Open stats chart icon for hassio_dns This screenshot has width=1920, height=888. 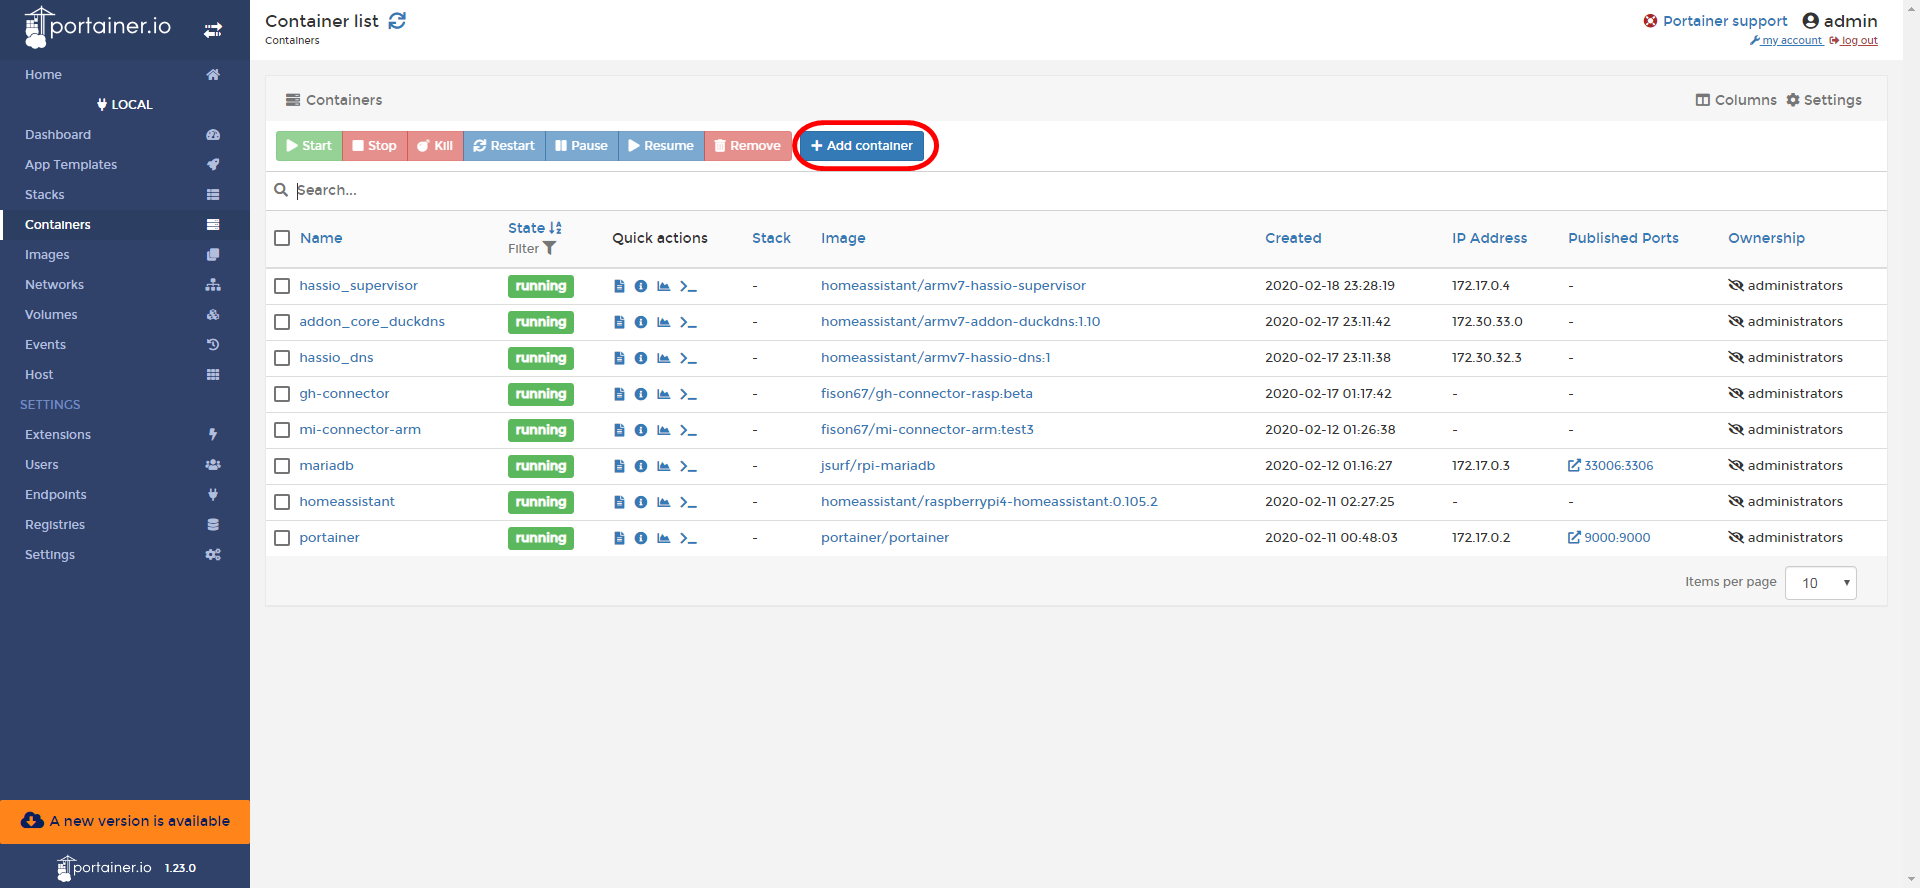coord(663,358)
